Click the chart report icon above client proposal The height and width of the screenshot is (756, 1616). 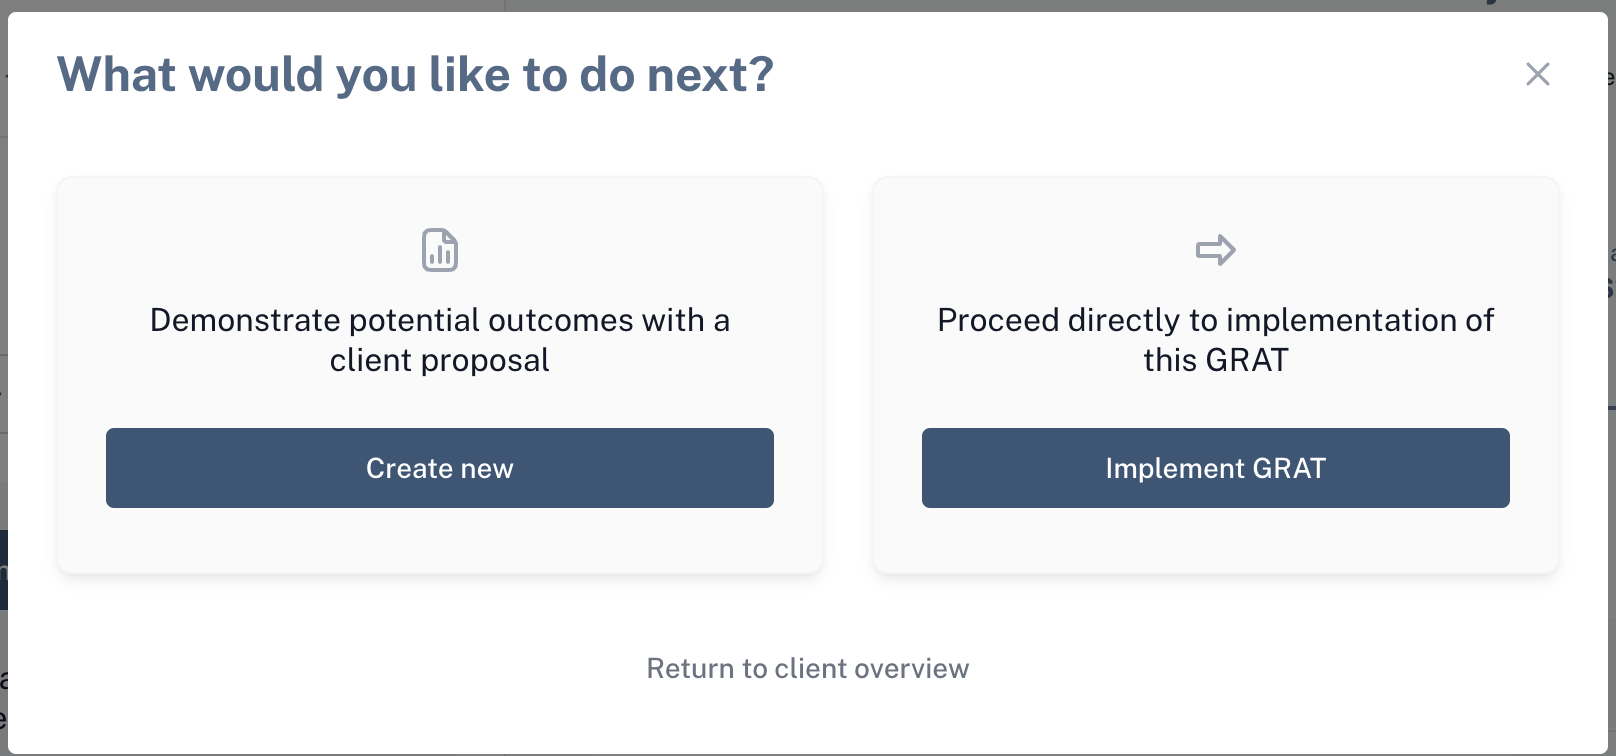[440, 250]
